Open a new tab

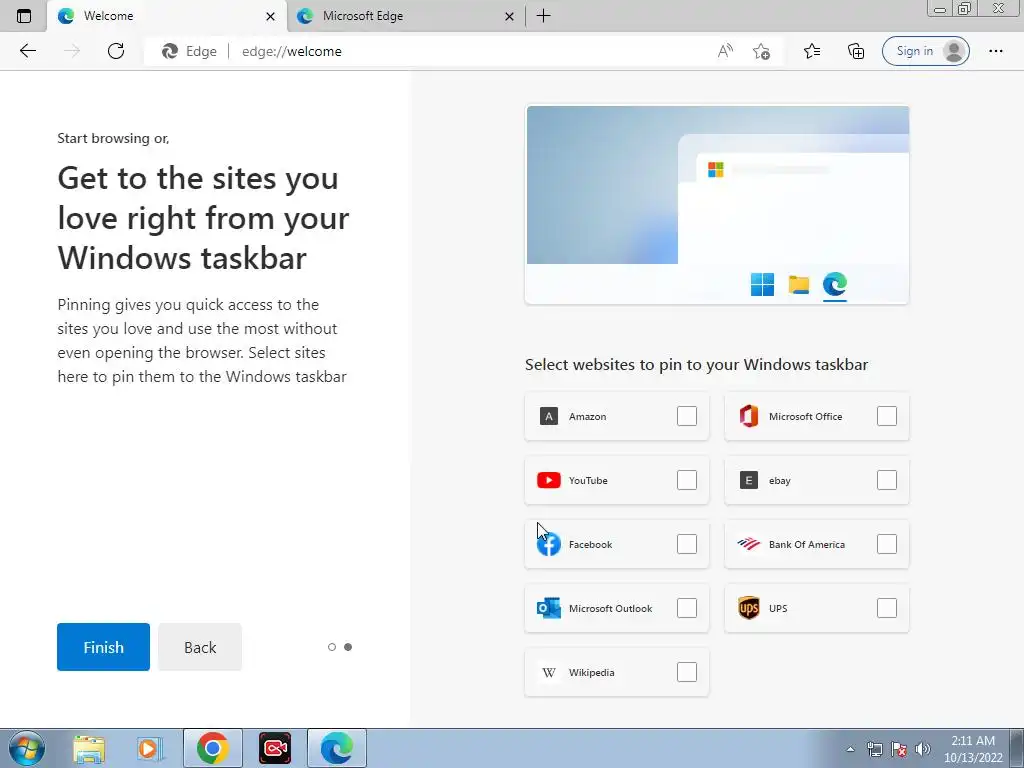(543, 16)
